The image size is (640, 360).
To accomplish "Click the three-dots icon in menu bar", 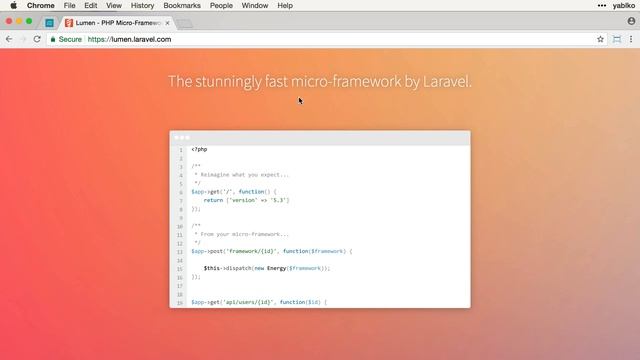I will point(602,5).
